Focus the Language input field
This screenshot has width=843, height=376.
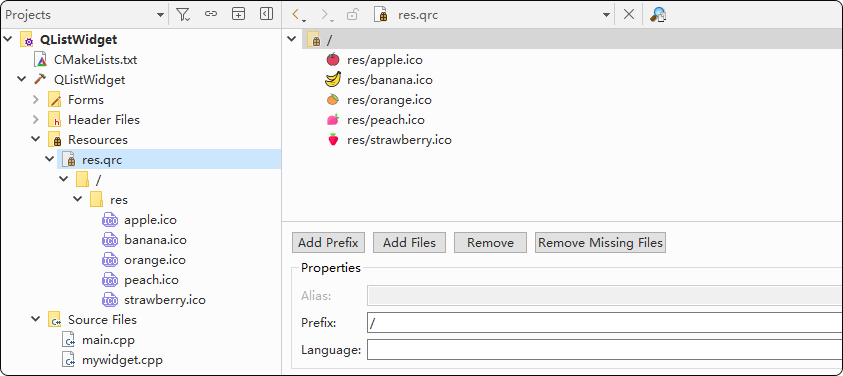click(x=605, y=350)
